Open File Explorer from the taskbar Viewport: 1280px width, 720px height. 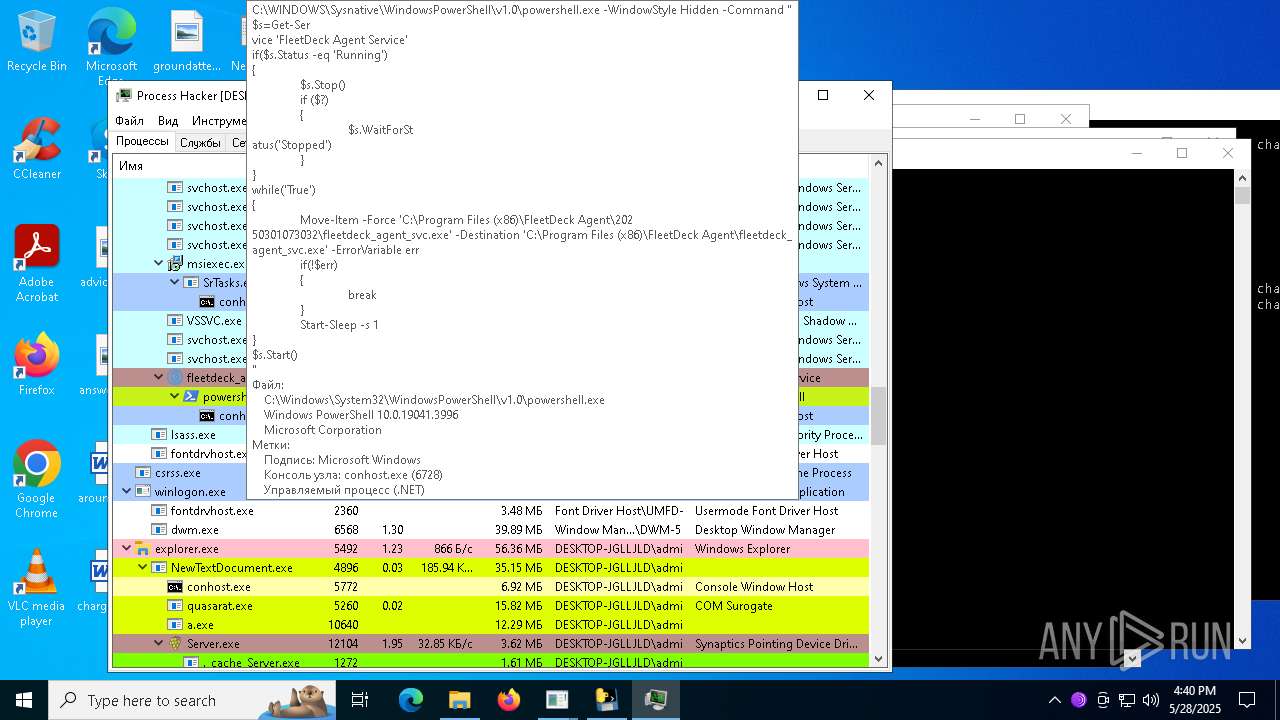(x=459, y=700)
